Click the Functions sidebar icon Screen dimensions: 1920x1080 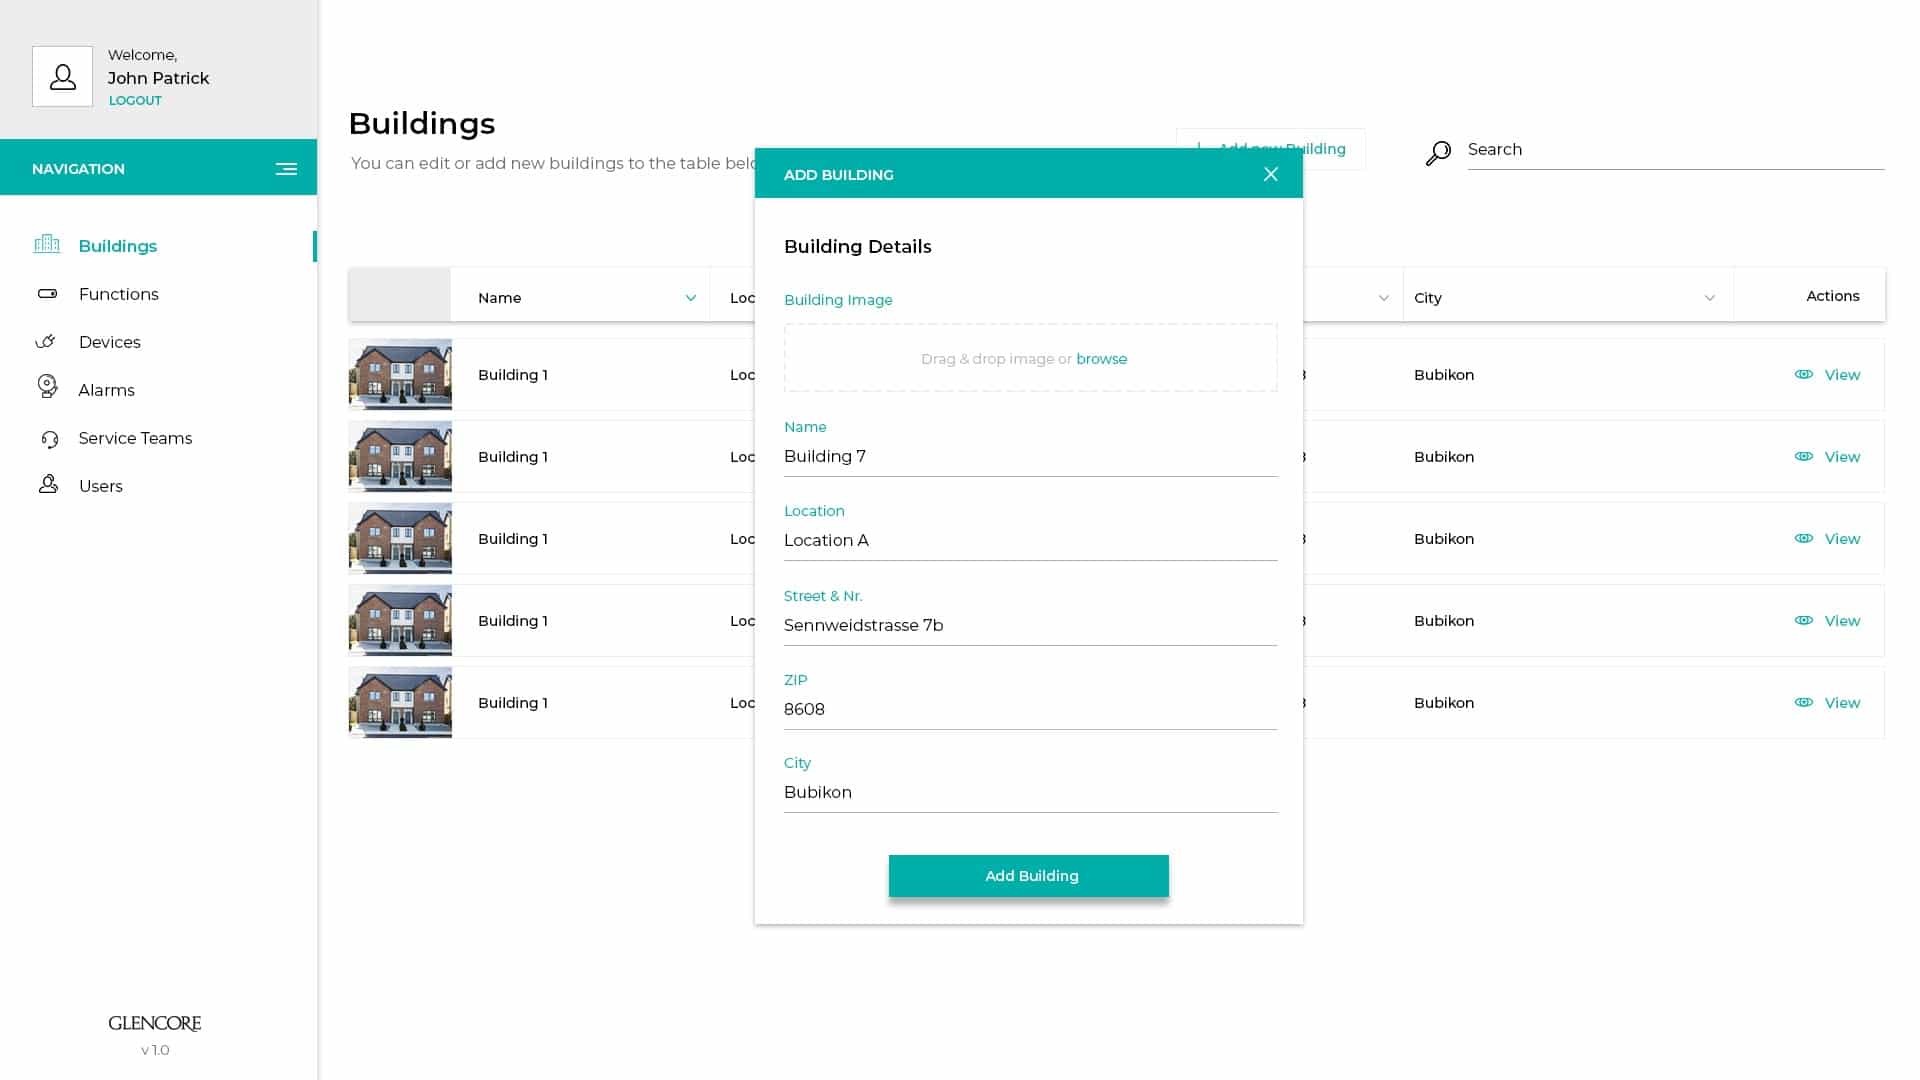[x=47, y=294]
